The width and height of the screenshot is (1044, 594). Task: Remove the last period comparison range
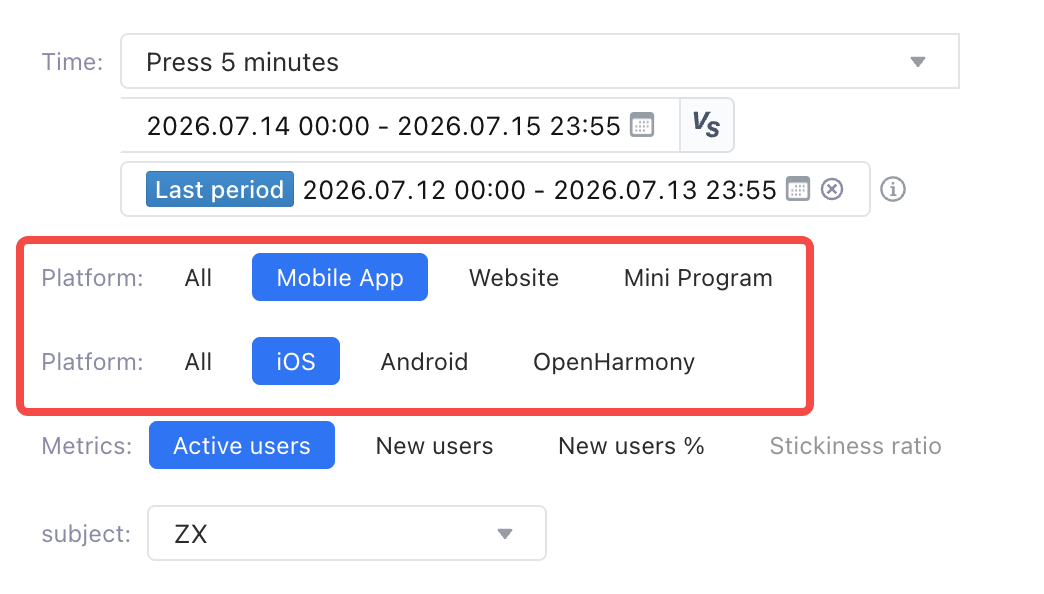pyautogui.click(x=832, y=189)
